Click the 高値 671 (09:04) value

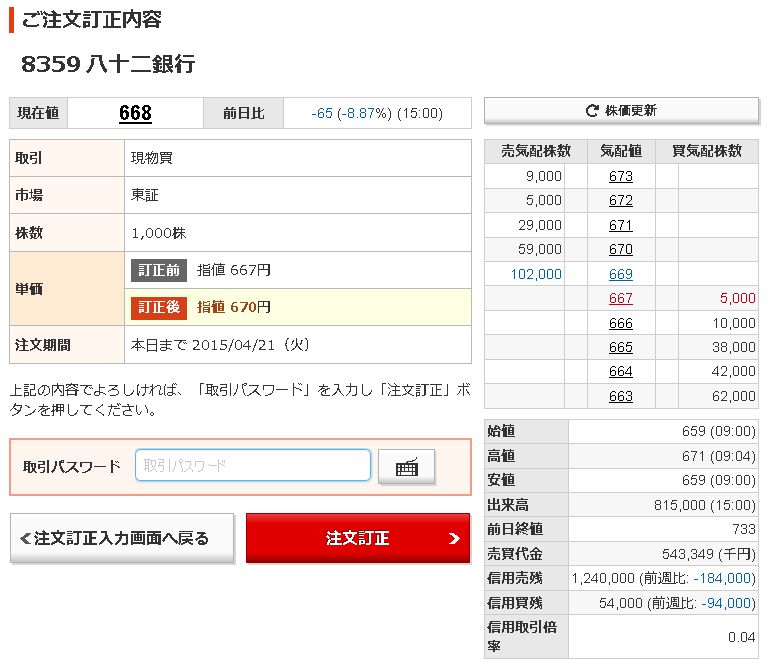(719, 456)
